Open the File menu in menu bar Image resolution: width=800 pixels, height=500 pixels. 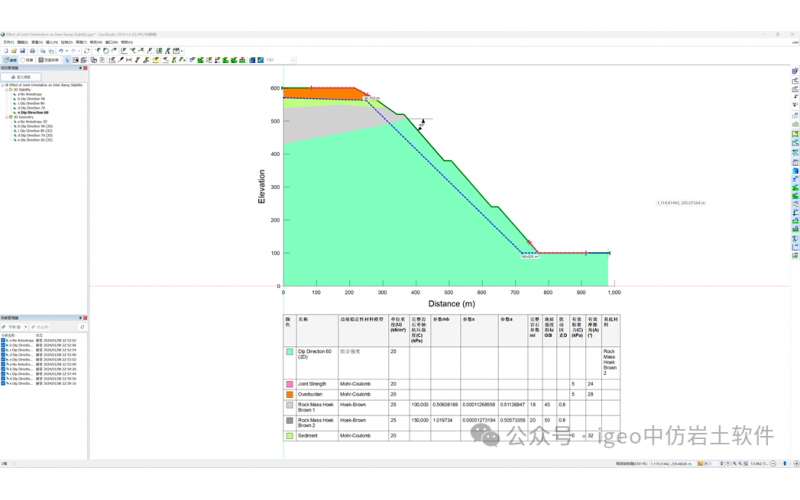(x=9, y=42)
